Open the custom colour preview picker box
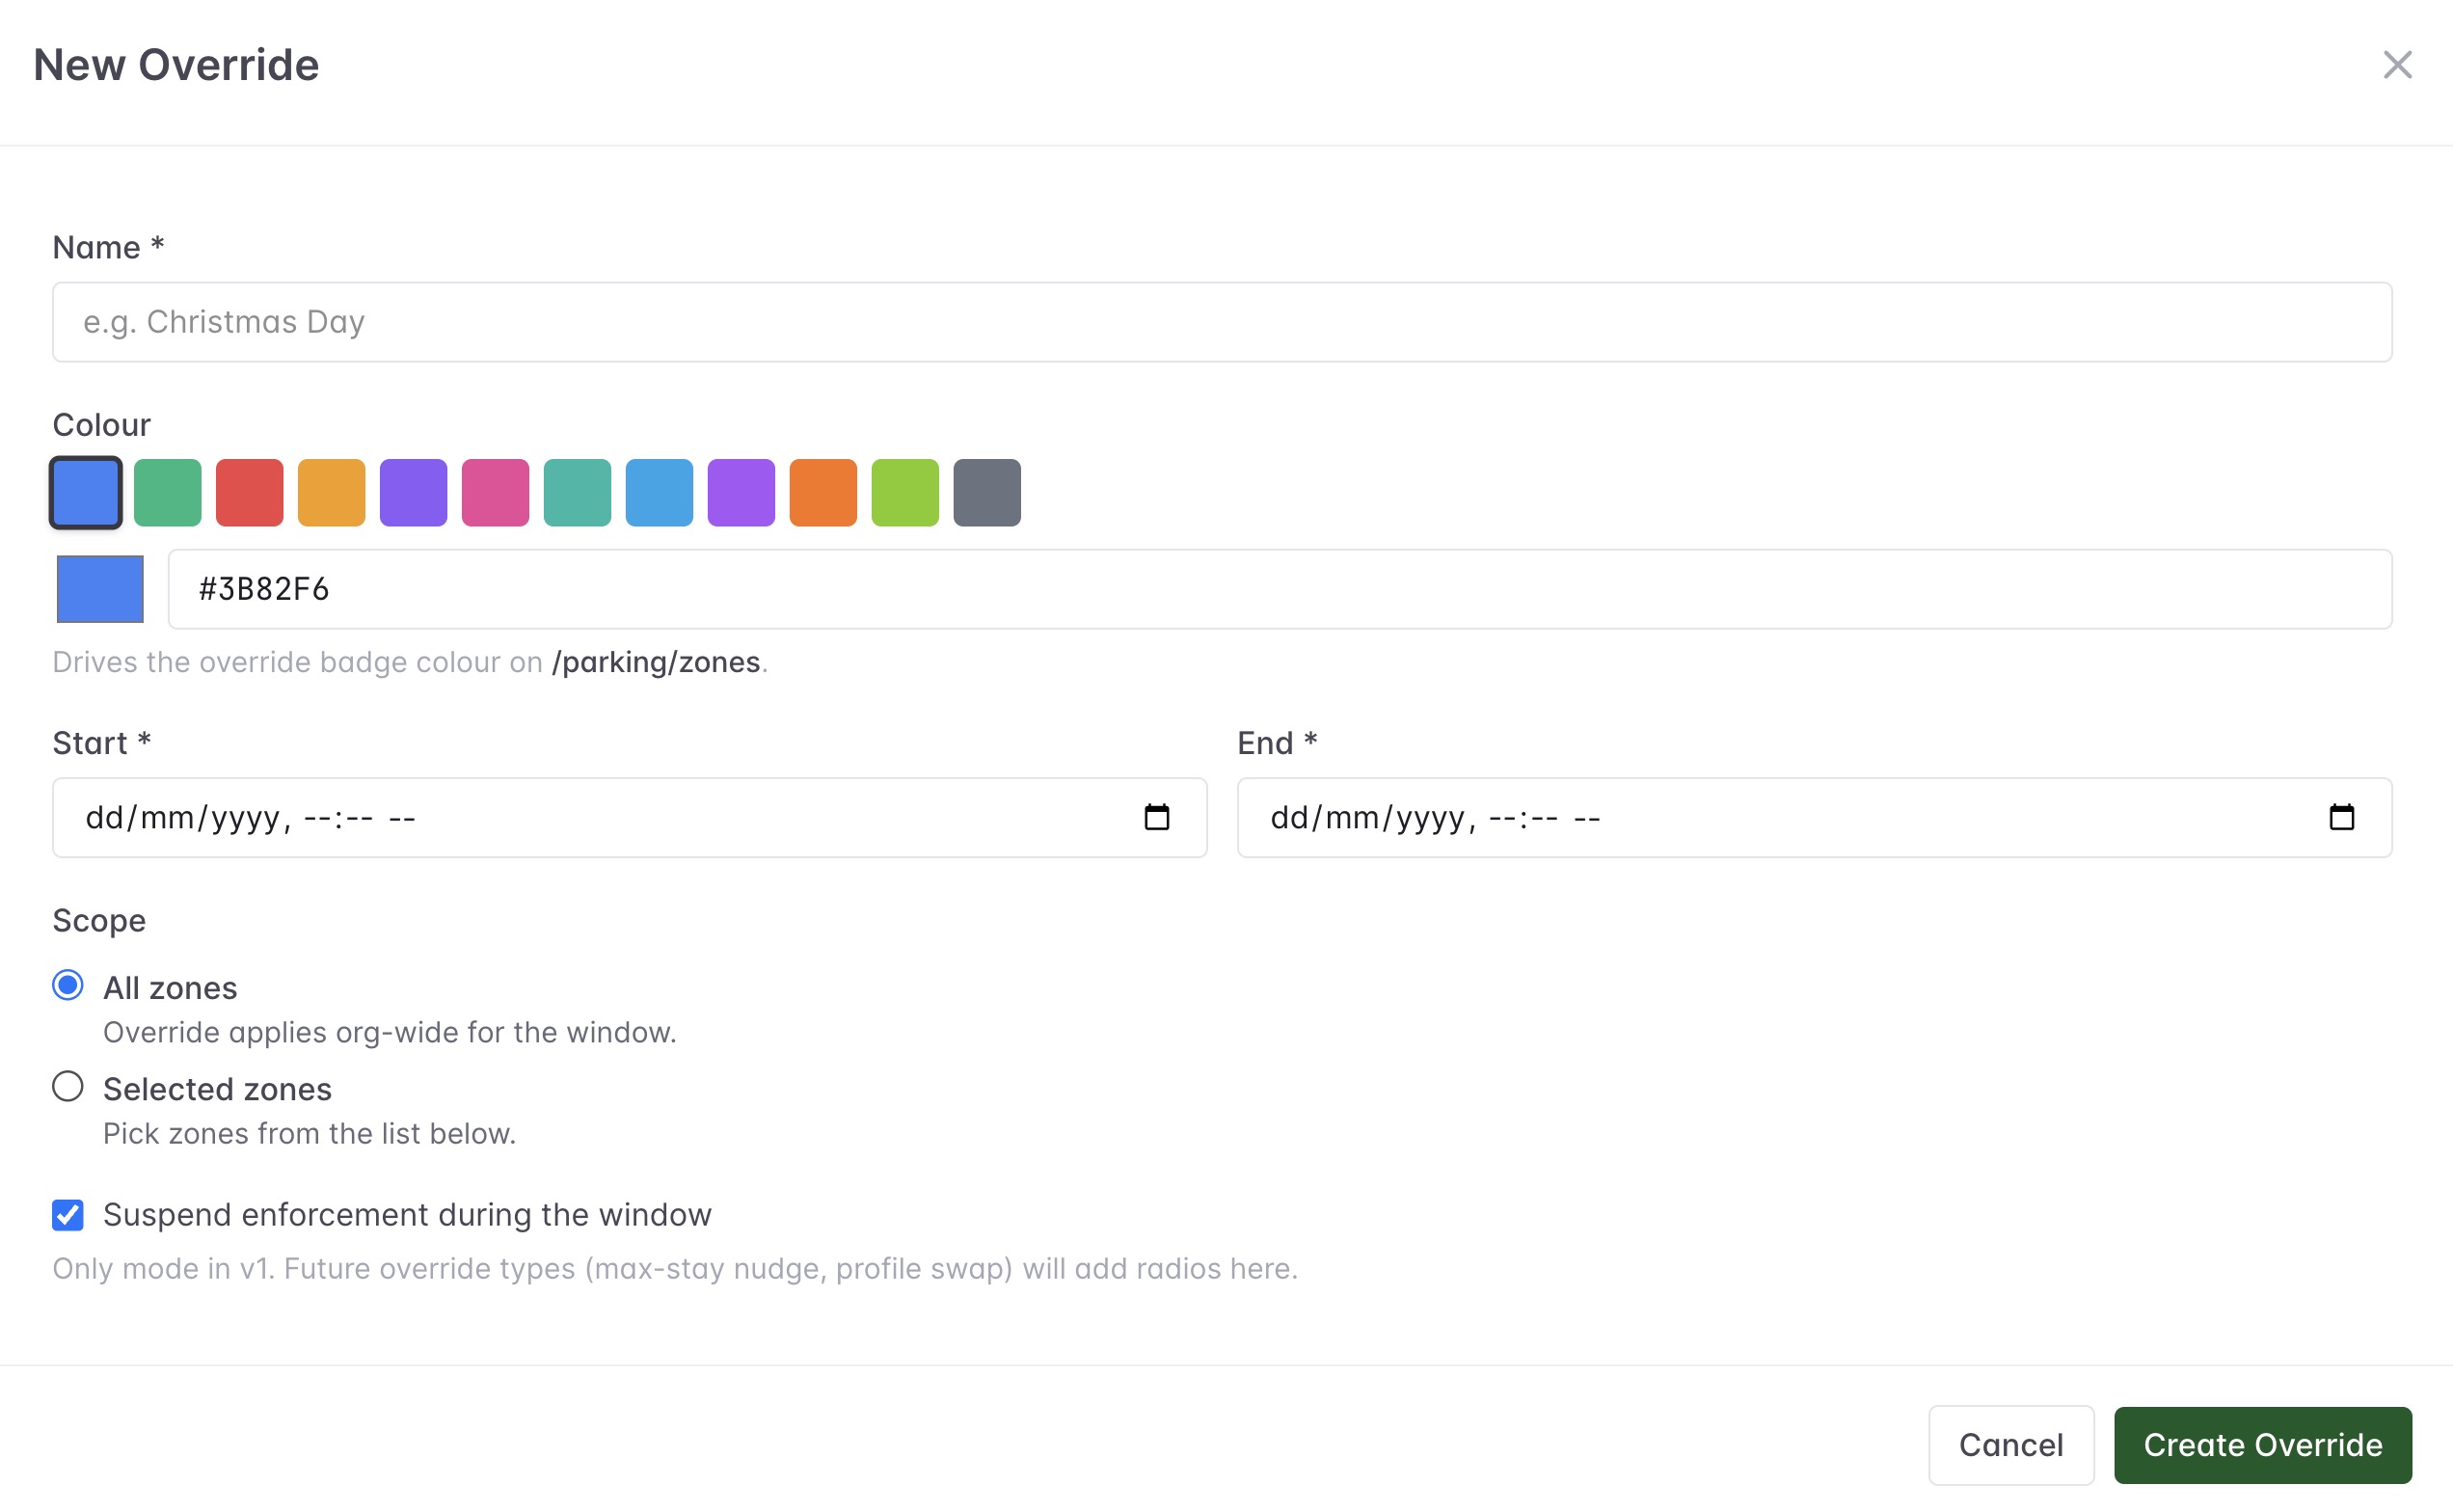 coord(100,589)
